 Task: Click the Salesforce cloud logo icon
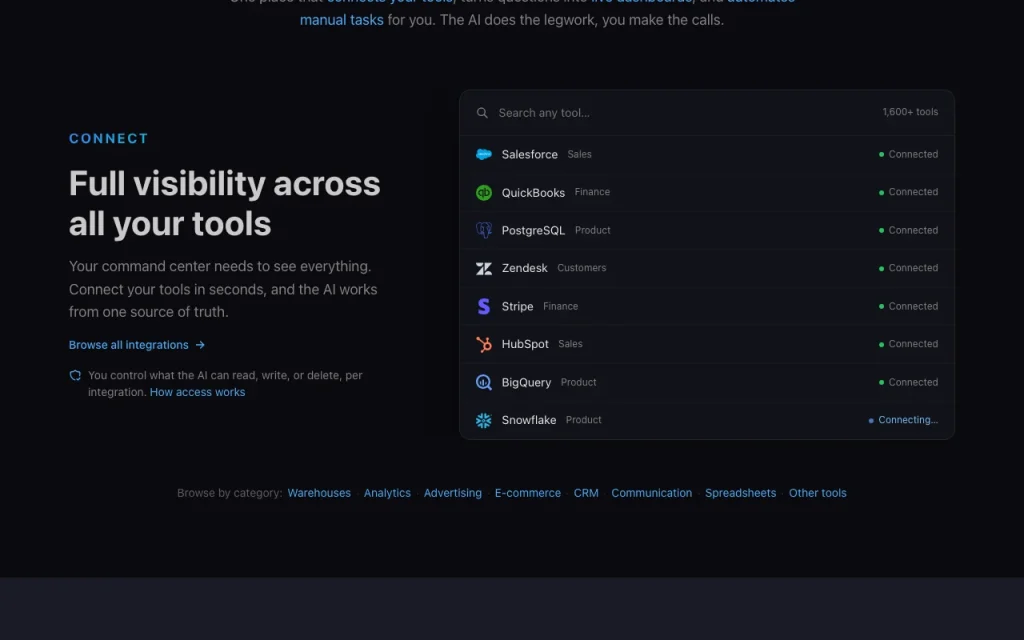[x=484, y=155]
